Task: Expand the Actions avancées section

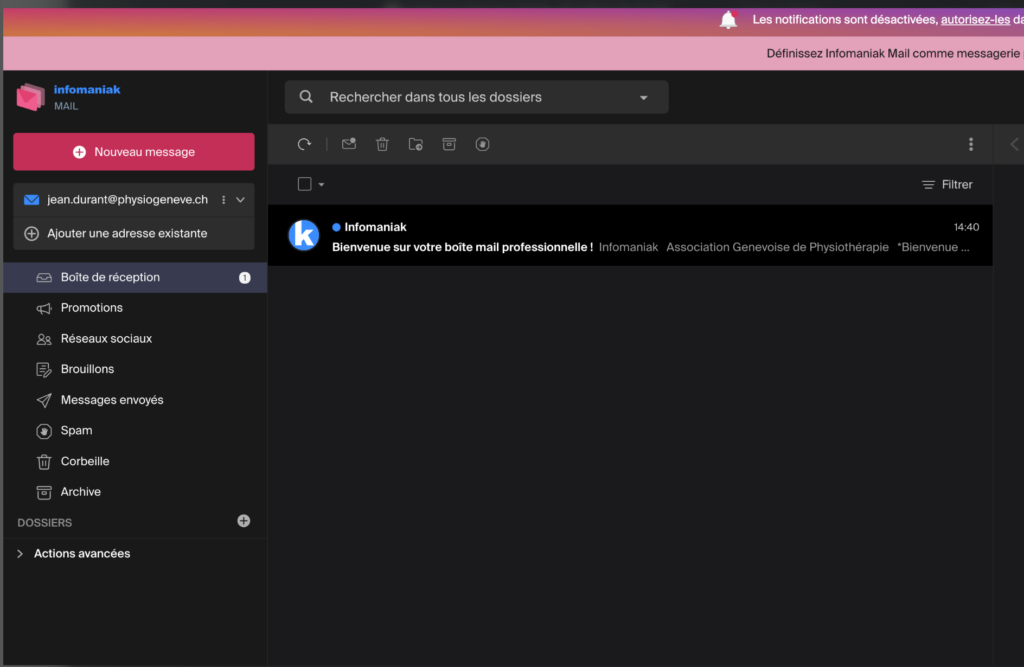Action: (x=20, y=553)
